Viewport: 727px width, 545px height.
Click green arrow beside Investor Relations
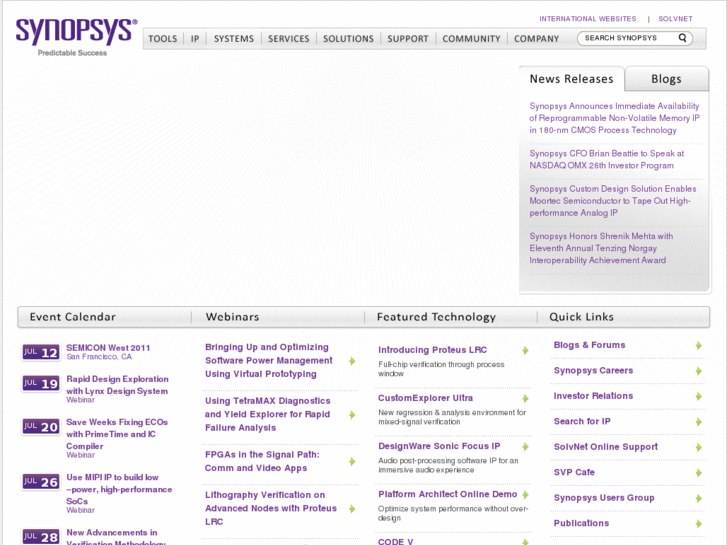coord(698,397)
